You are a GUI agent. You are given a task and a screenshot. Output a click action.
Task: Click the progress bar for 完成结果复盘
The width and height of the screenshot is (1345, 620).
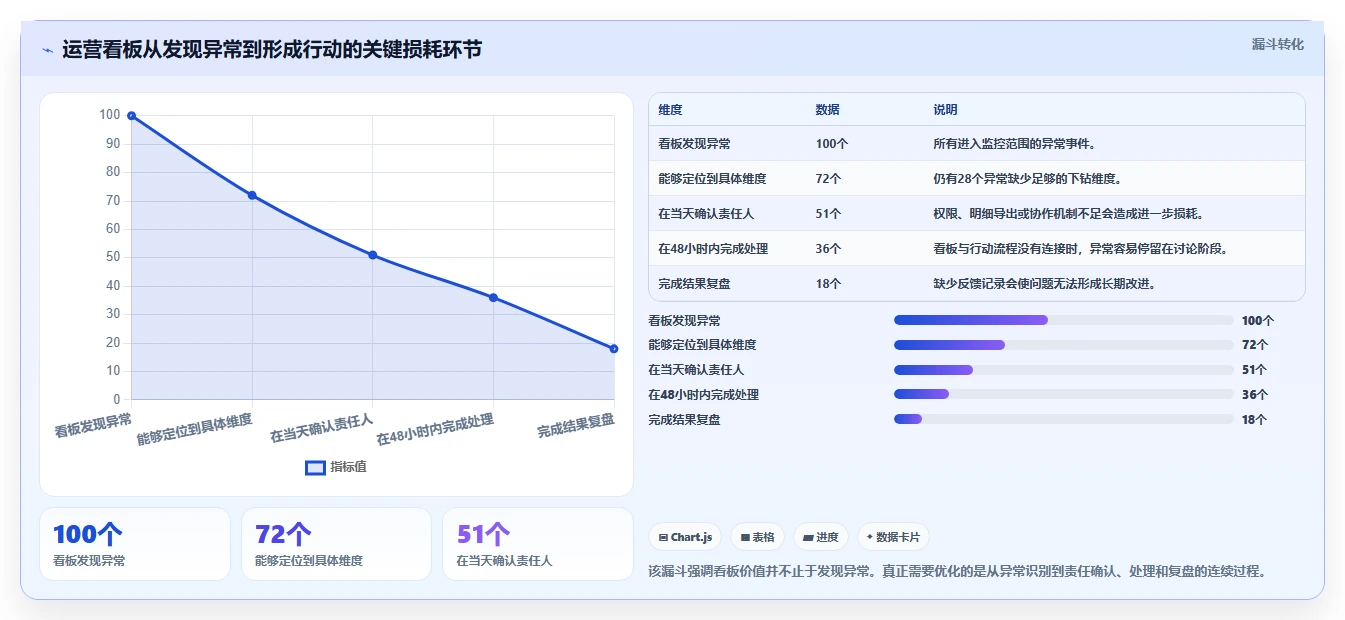1064,420
